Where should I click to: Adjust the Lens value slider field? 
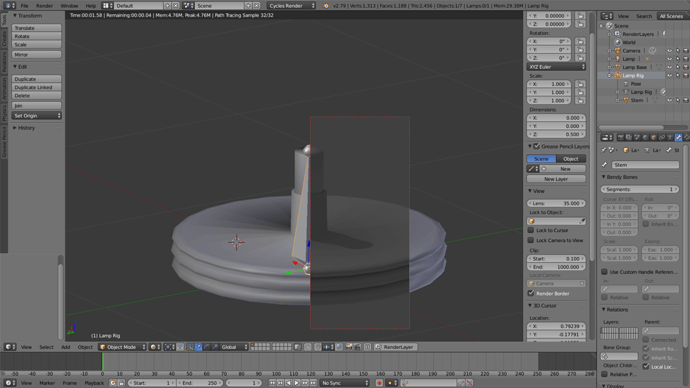[x=556, y=203]
